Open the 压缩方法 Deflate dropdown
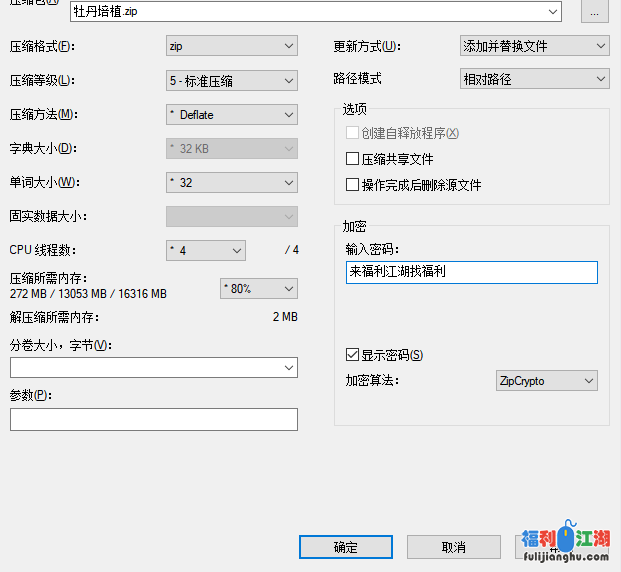The width and height of the screenshot is (621, 572). pyautogui.click(x=231, y=115)
